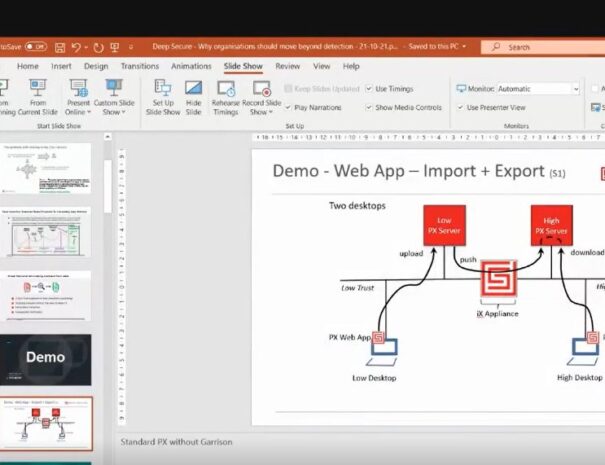This screenshot has height=465, width=605.
Task: Toggle the Play Narrations checkbox
Action: point(288,107)
